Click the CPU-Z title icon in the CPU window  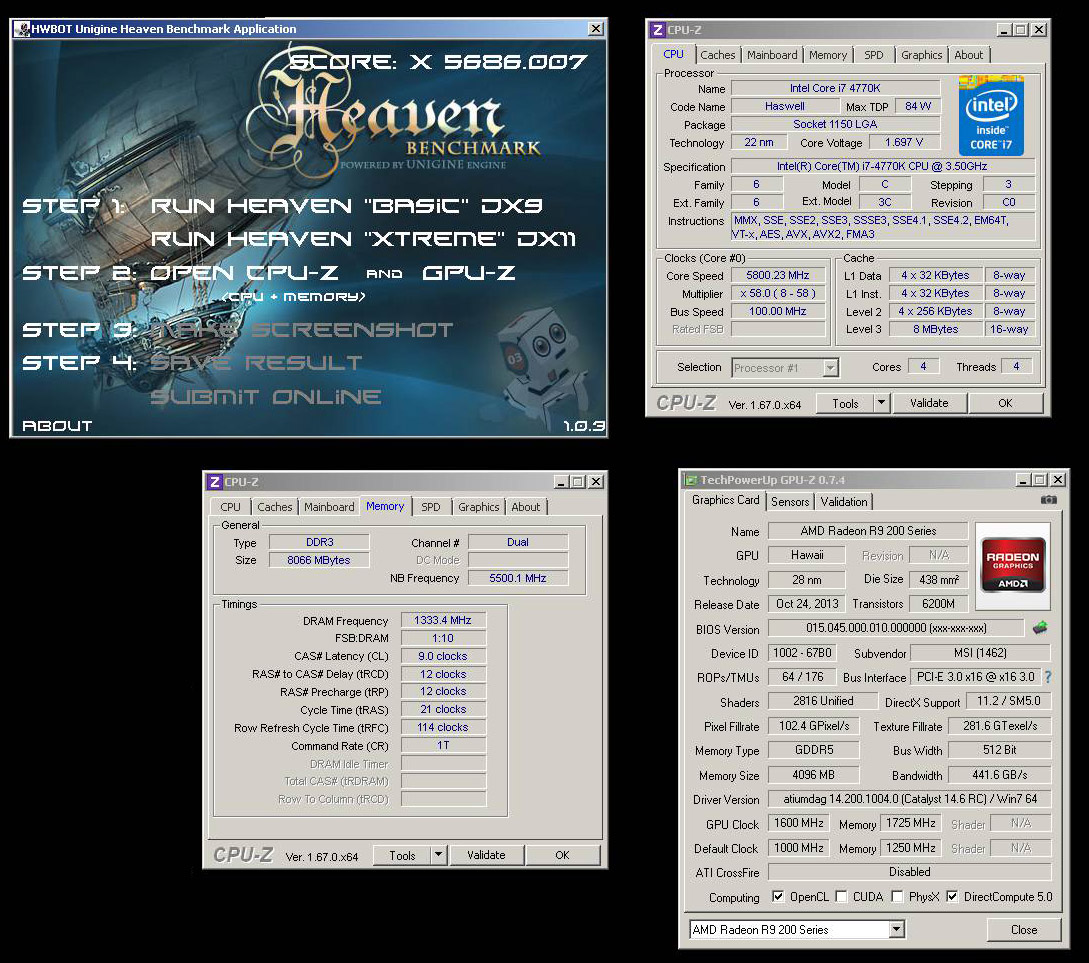click(x=658, y=30)
